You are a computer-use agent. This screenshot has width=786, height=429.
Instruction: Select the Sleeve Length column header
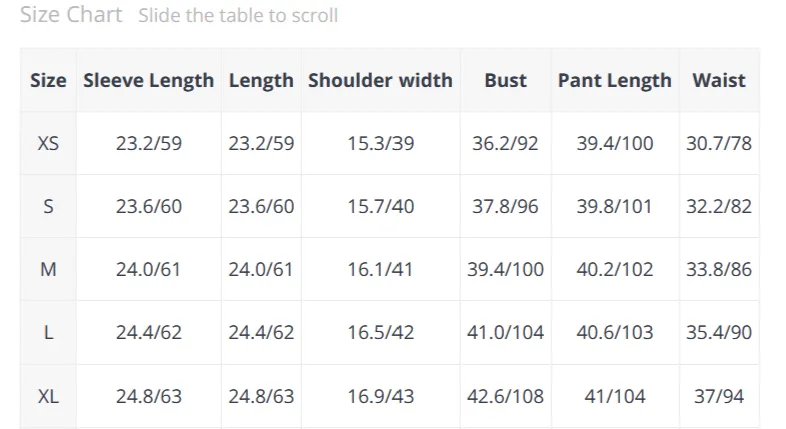(x=149, y=80)
